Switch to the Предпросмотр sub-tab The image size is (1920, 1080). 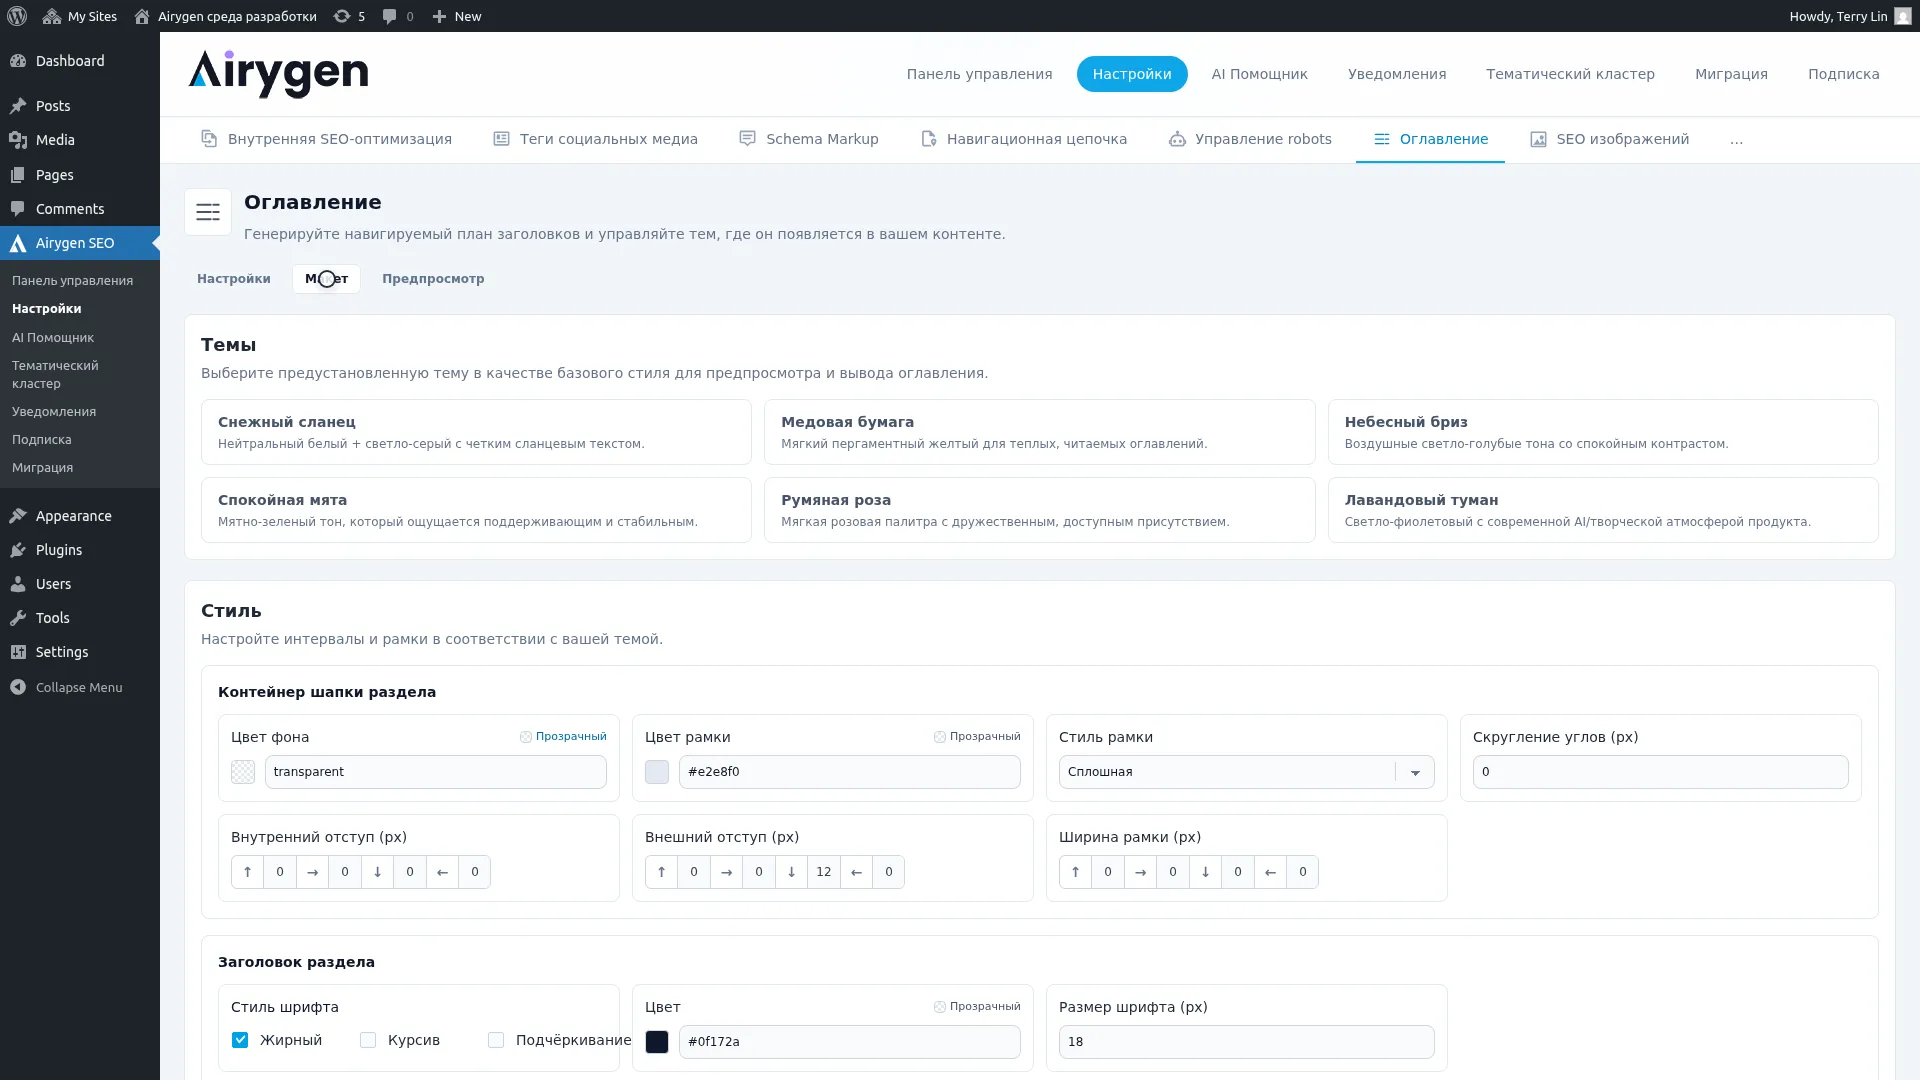(433, 279)
